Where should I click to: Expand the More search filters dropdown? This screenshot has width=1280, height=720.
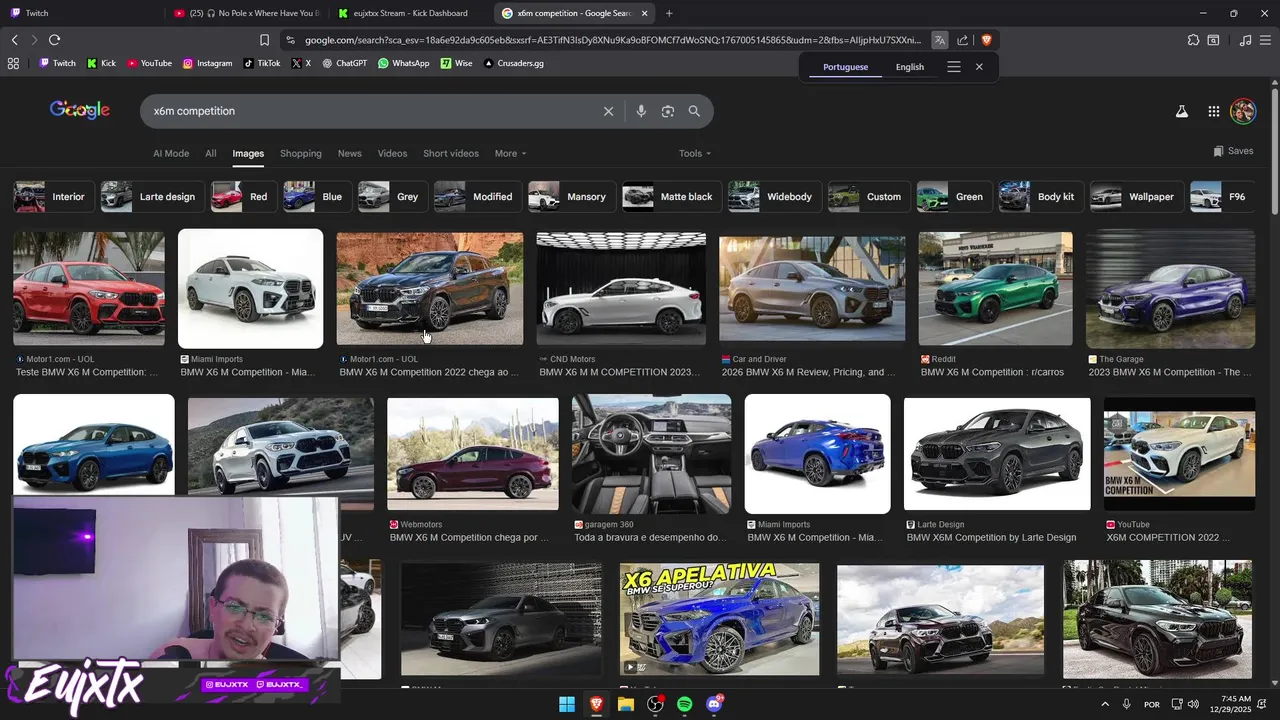coord(510,153)
